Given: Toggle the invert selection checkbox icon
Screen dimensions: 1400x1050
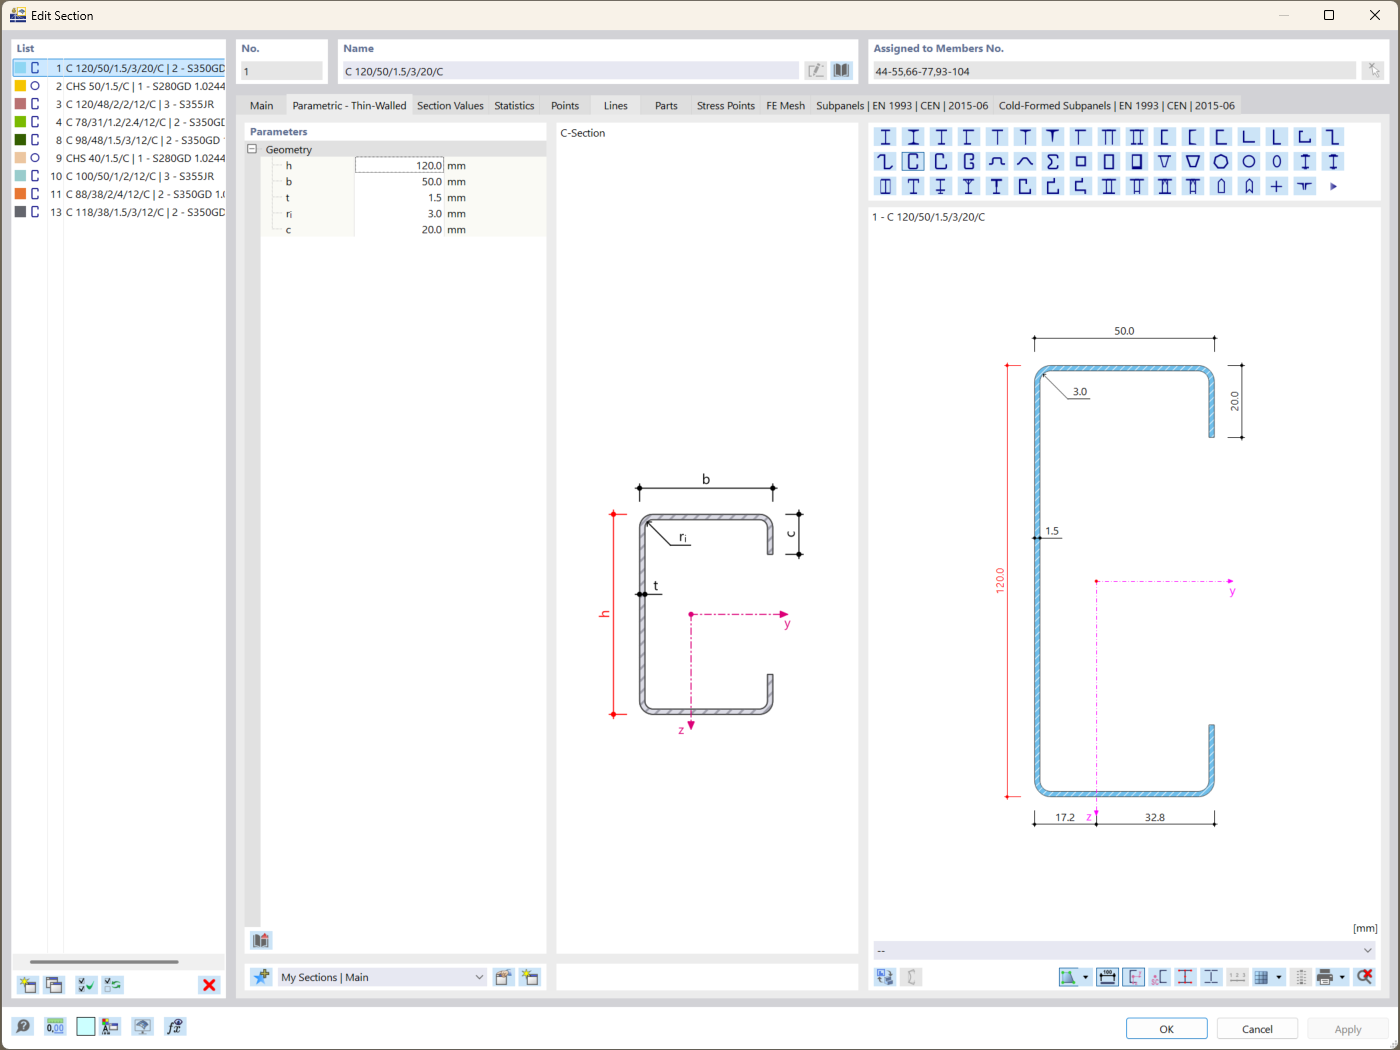Looking at the screenshot, I should point(112,985).
